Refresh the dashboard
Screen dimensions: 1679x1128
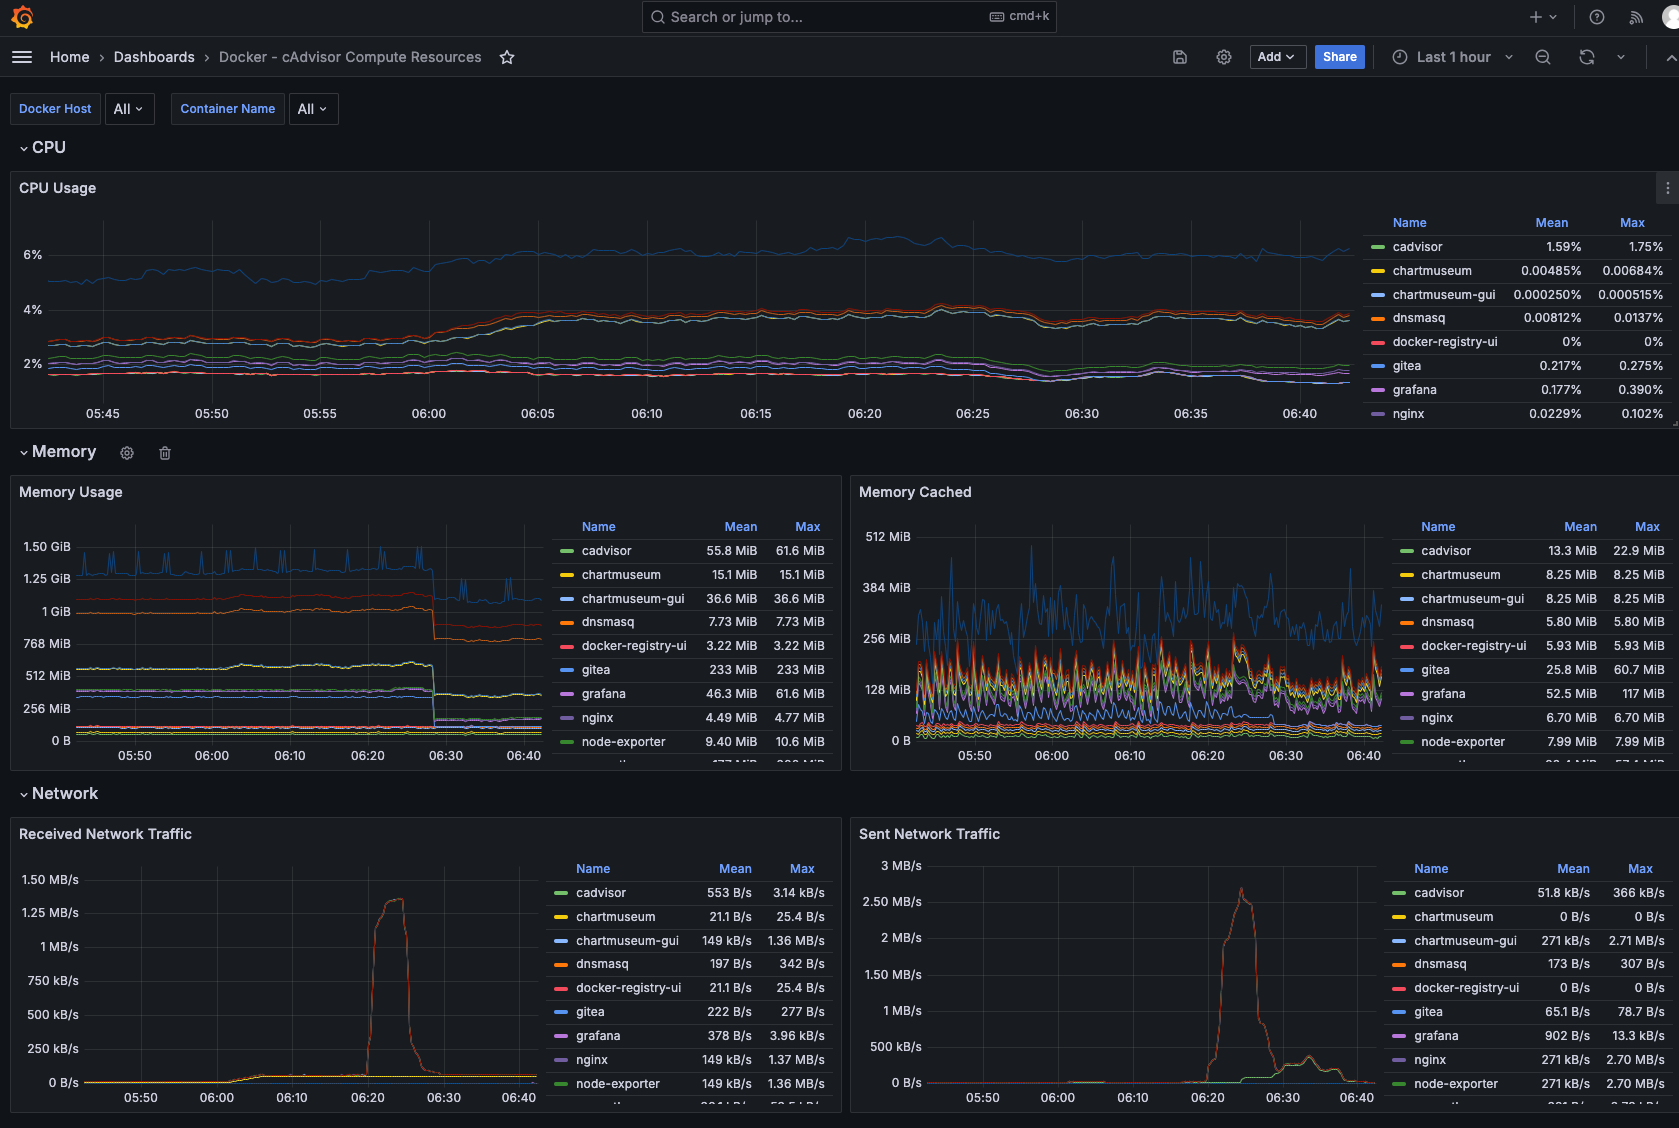point(1587,57)
